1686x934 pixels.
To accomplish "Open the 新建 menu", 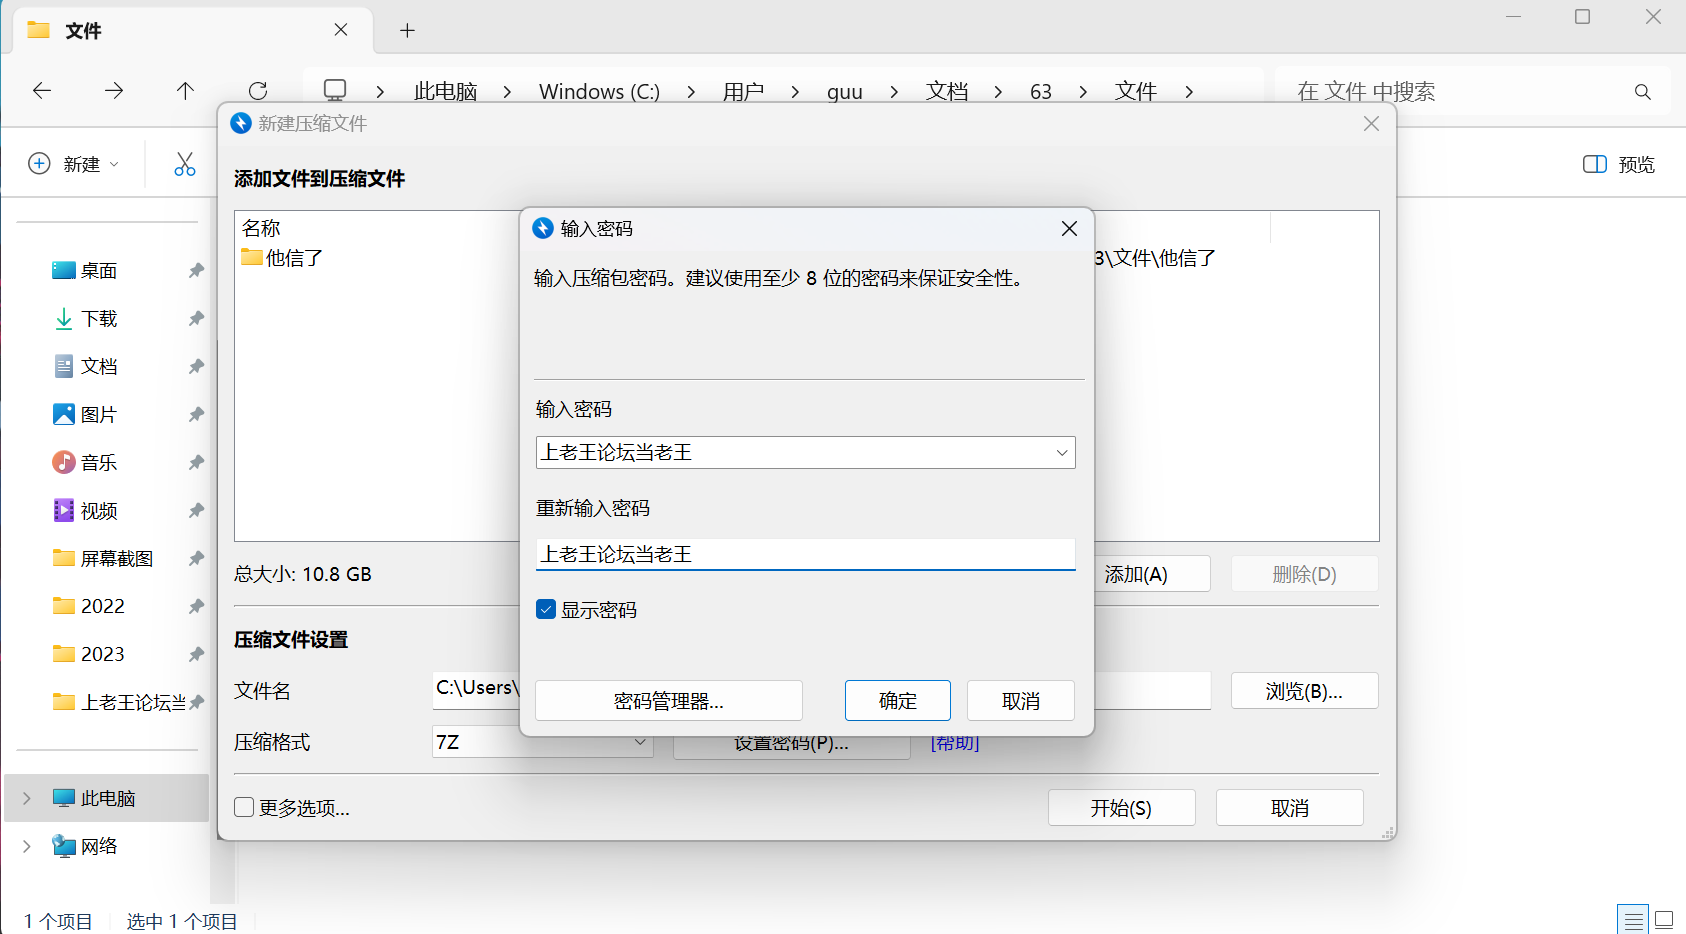I will click(x=74, y=164).
